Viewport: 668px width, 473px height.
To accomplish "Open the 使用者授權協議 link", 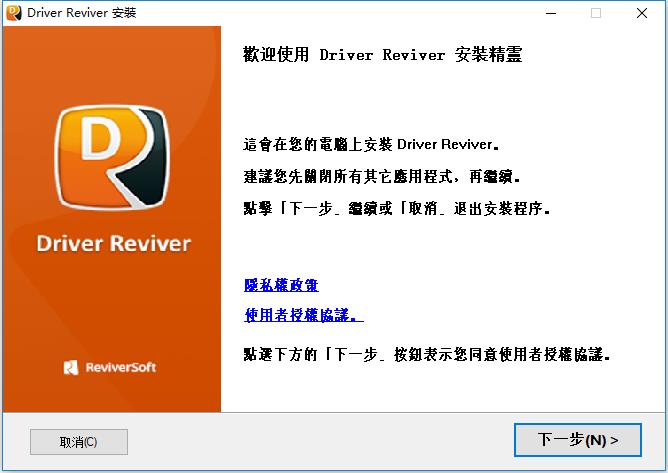I will point(304,315).
